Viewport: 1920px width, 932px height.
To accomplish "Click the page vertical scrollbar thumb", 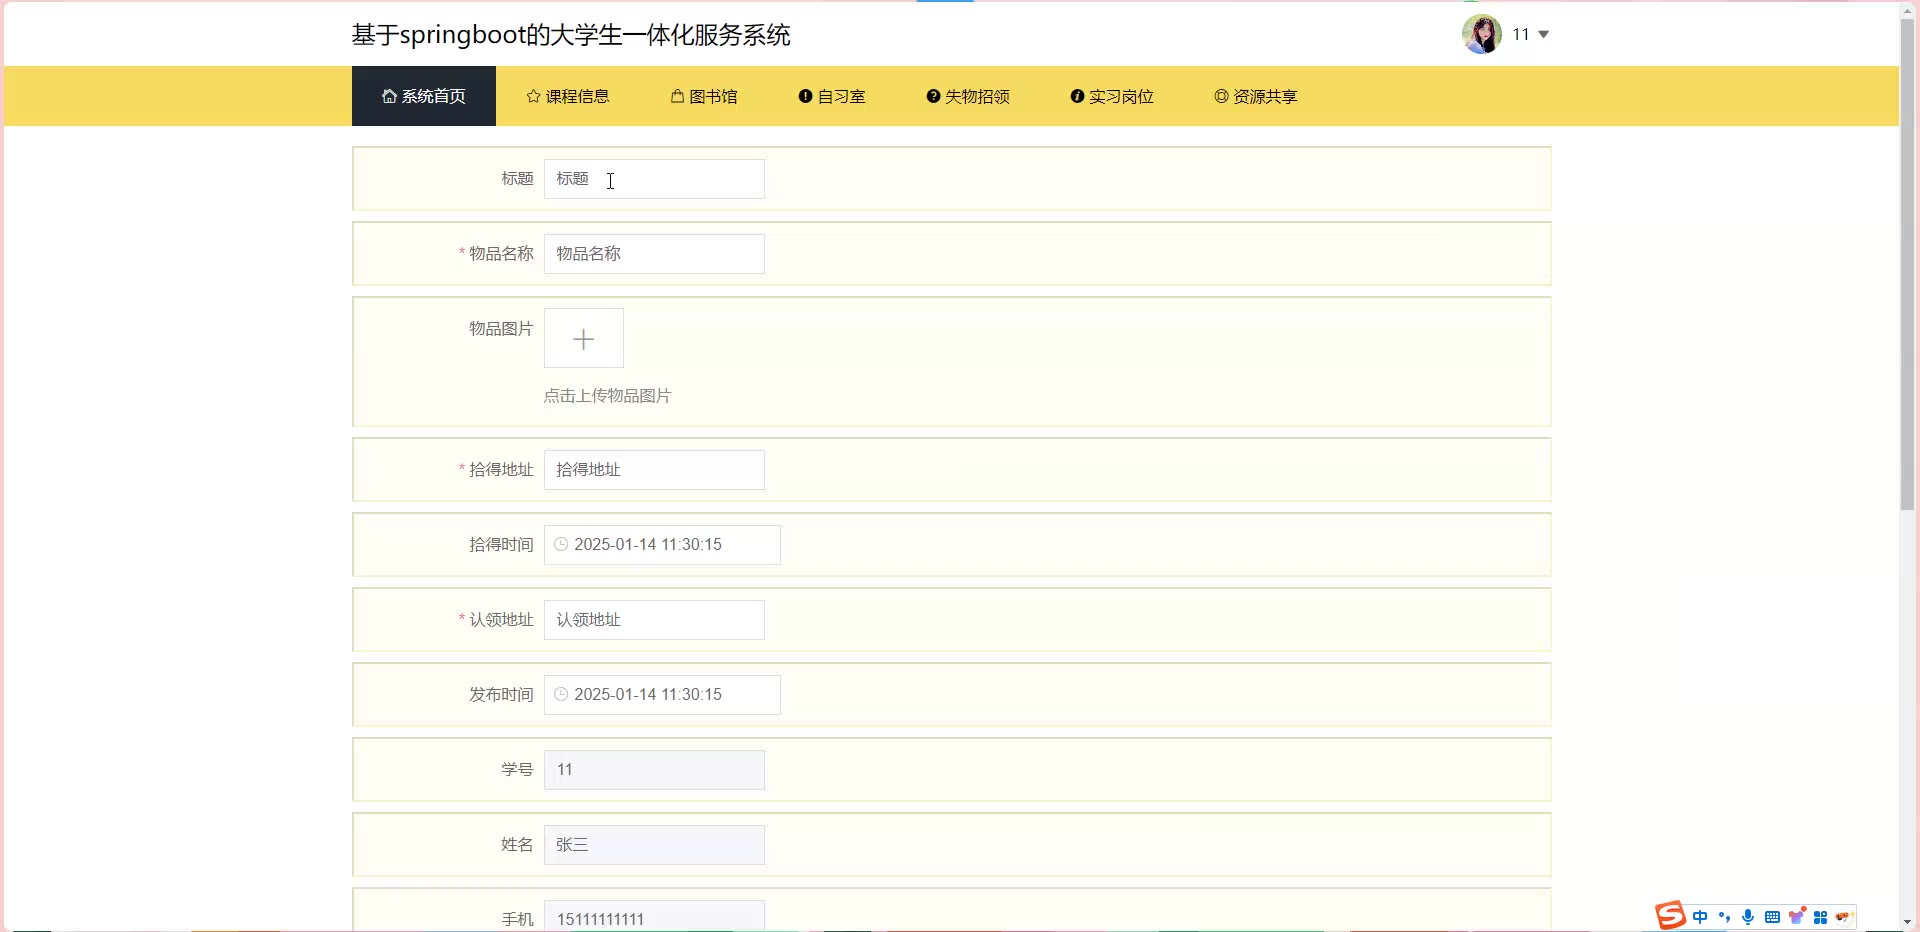I will pyautogui.click(x=1907, y=260).
